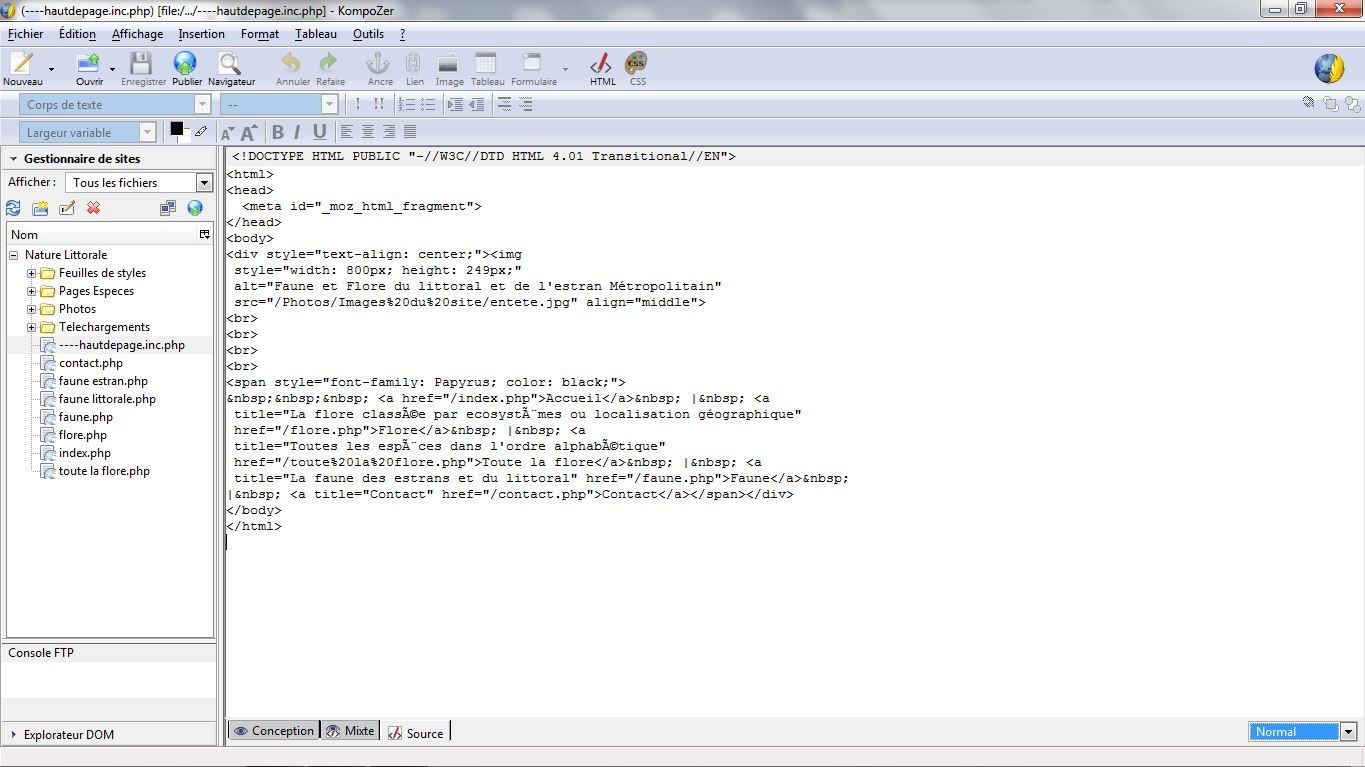The width and height of the screenshot is (1365, 767).
Task: Click the site manager globe publish icon
Action: [x=195, y=208]
